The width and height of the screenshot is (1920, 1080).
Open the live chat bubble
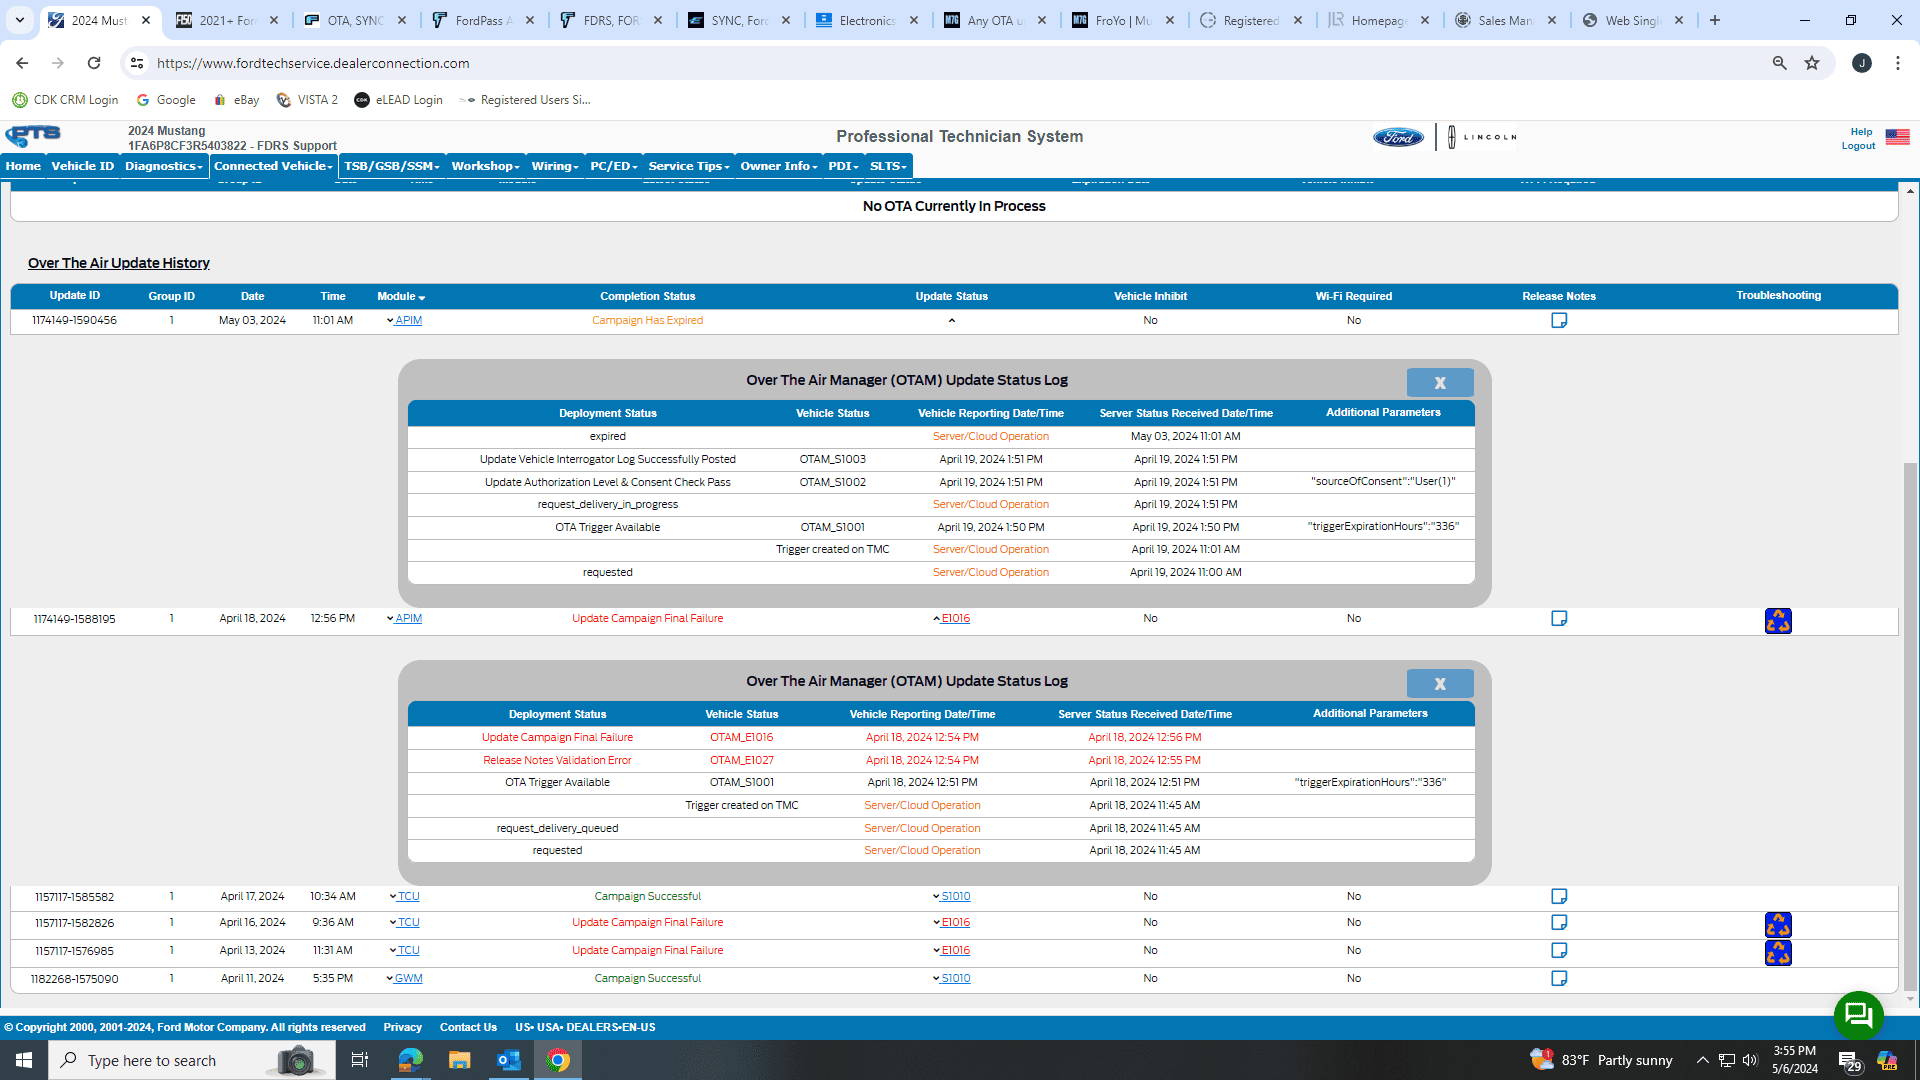pyautogui.click(x=1858, y=1015)
